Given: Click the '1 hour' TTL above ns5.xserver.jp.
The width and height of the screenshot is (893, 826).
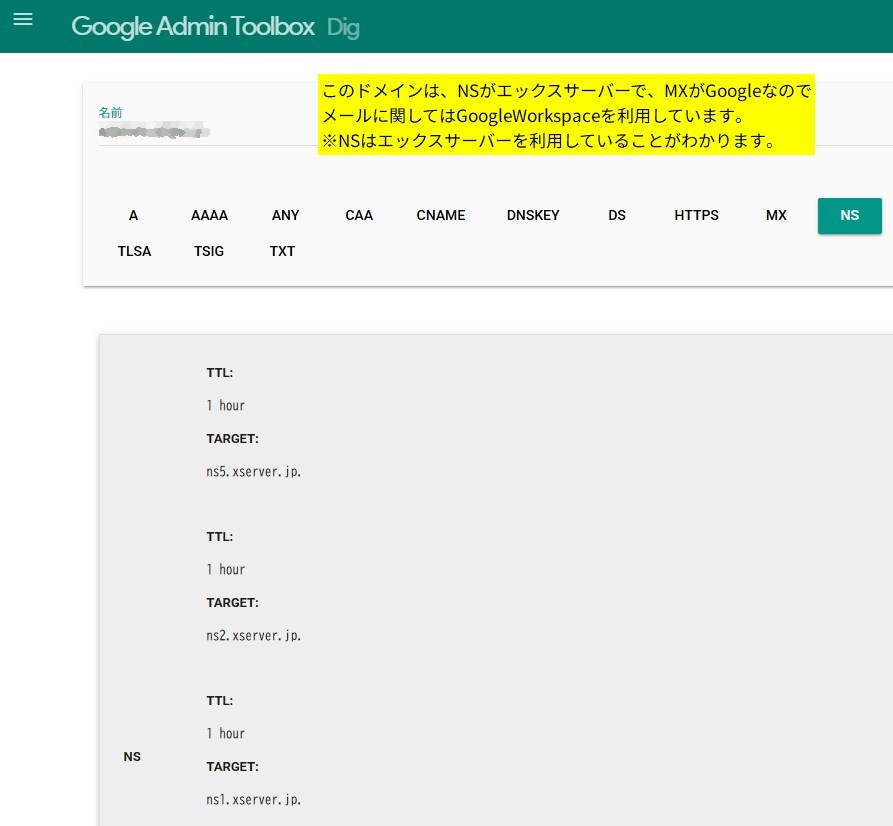Looking at the screenshot, I should (x=226, y=406).
